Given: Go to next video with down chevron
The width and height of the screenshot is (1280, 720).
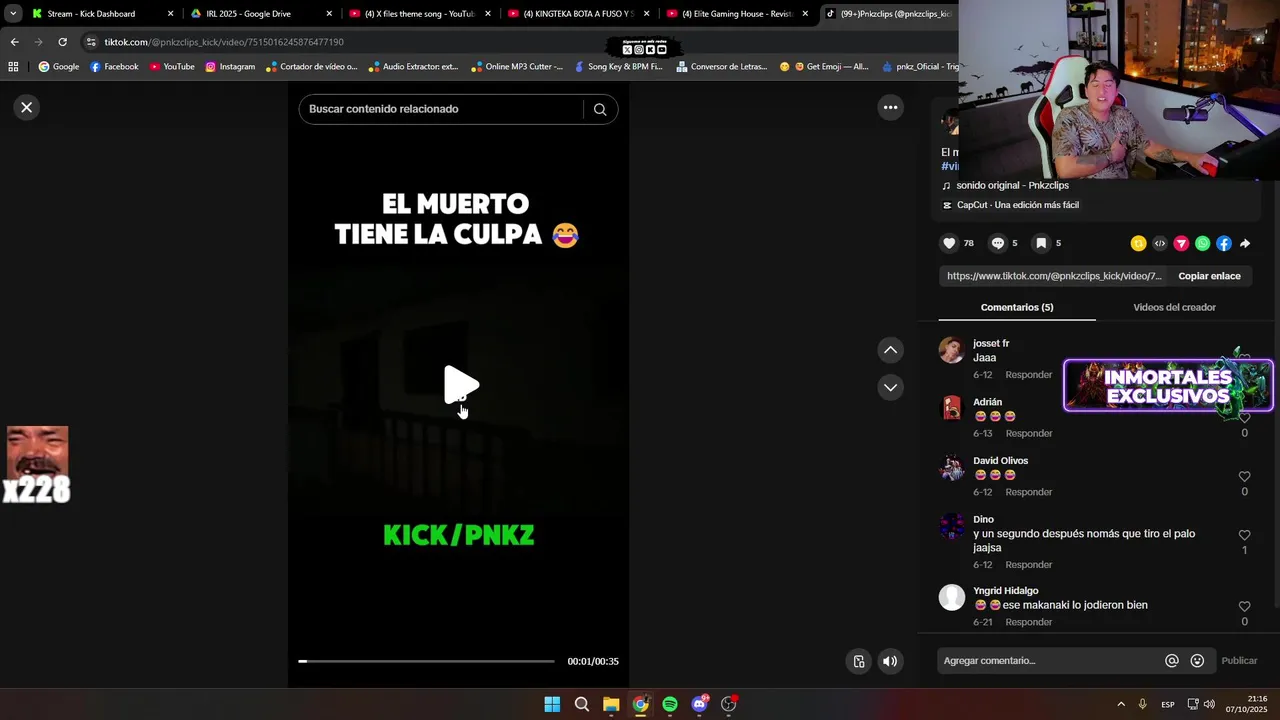Looking at the screenshot, I should tap(890, 387).
